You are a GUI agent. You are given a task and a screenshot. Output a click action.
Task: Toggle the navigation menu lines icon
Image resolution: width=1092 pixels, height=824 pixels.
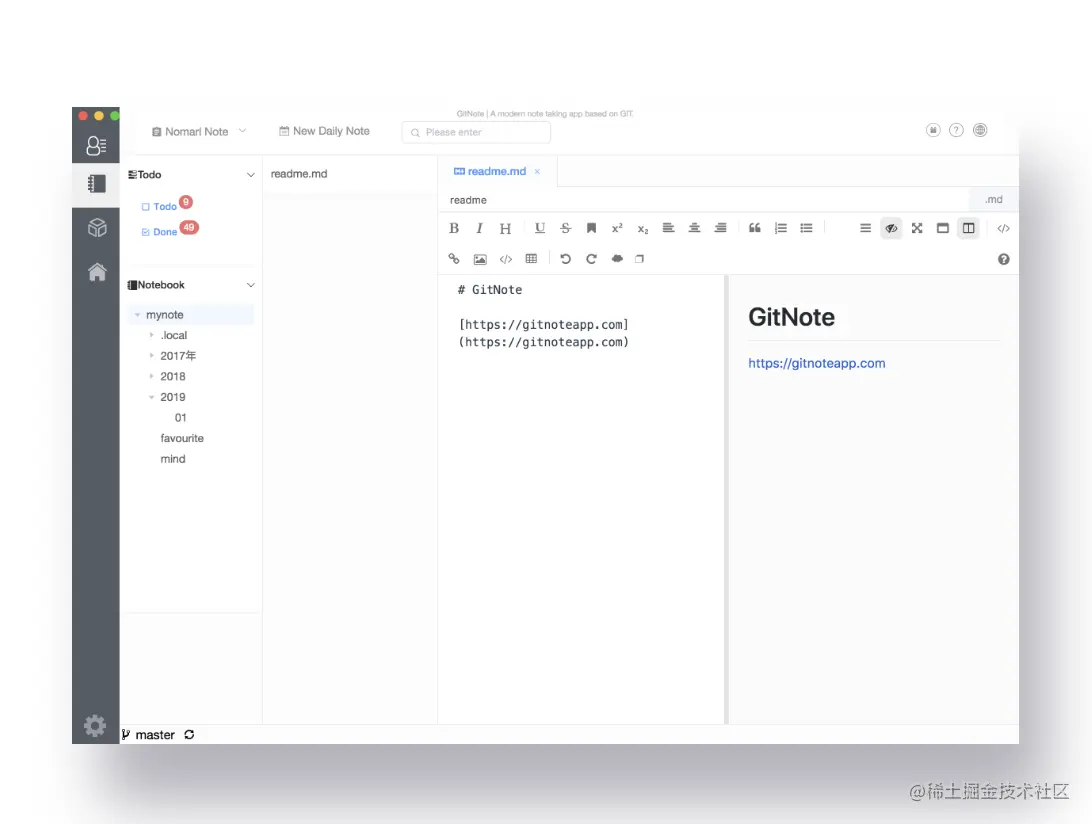click(866, 228)
